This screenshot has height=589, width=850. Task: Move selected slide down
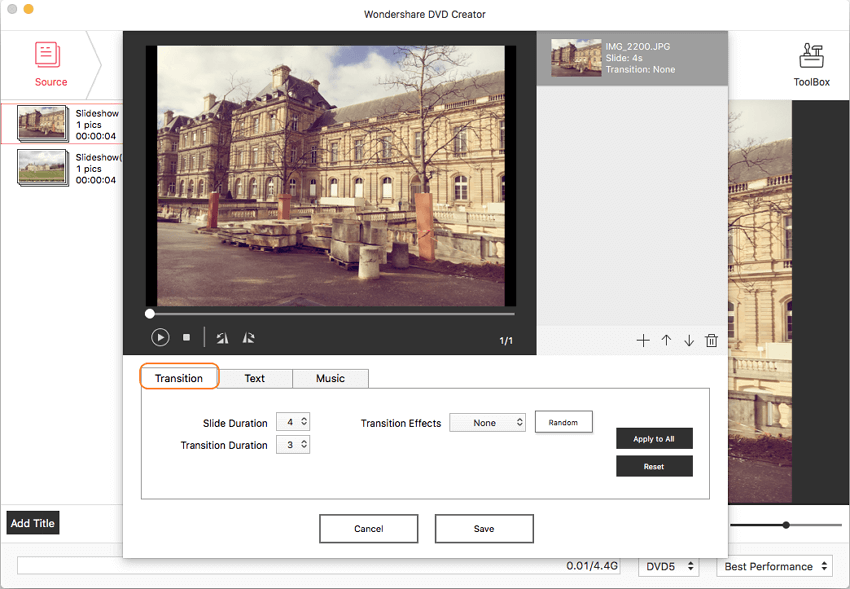689,341
